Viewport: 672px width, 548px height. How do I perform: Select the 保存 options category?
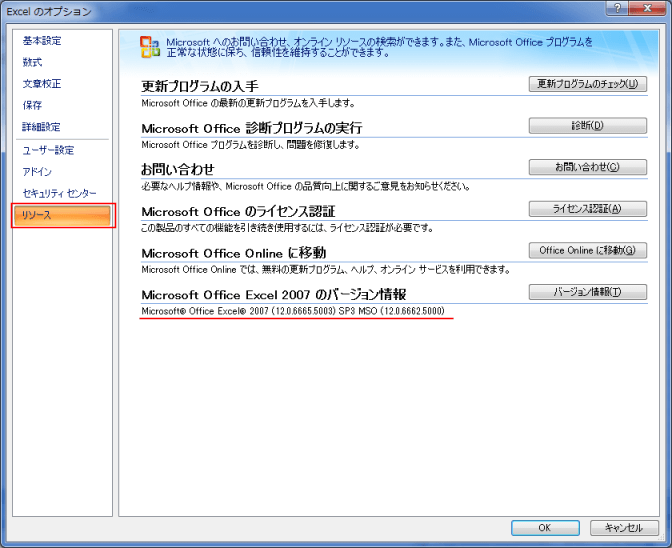(32, 105)
